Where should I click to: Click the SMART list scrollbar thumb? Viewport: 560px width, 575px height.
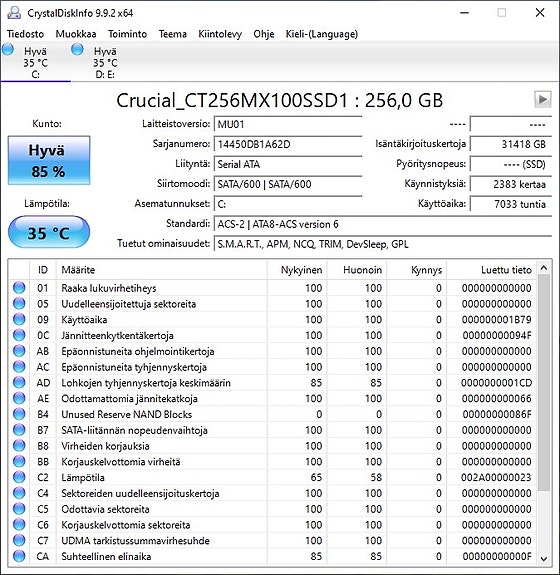(x=544, y=383)
